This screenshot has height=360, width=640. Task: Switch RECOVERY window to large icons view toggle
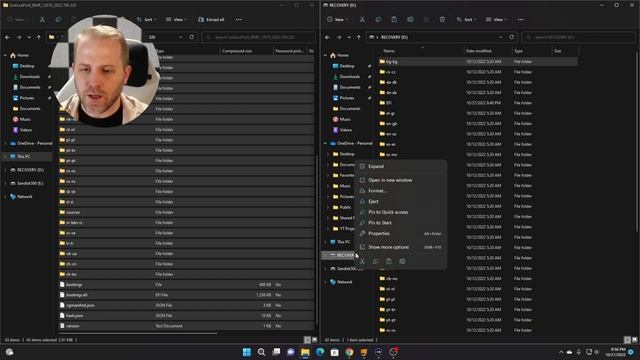tap(634, 340)
